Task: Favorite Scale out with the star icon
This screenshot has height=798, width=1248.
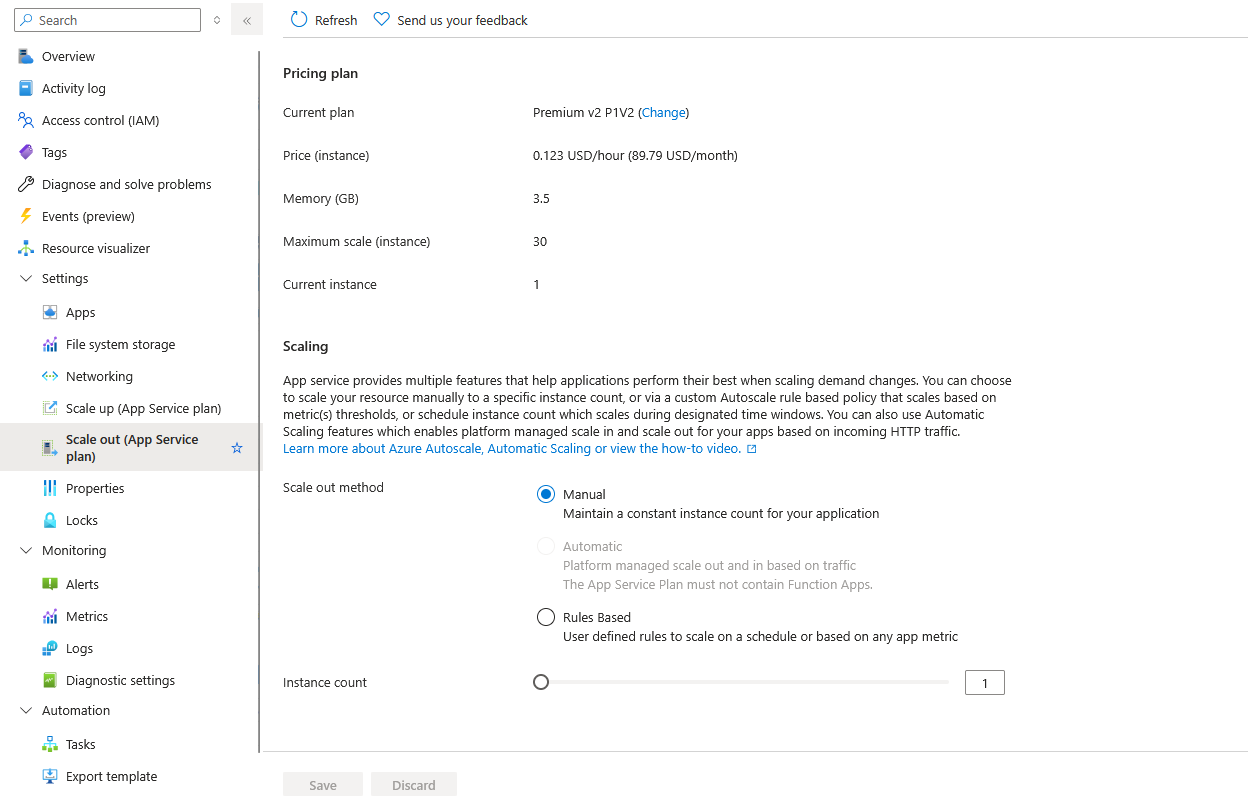Action: click(237, 448)
